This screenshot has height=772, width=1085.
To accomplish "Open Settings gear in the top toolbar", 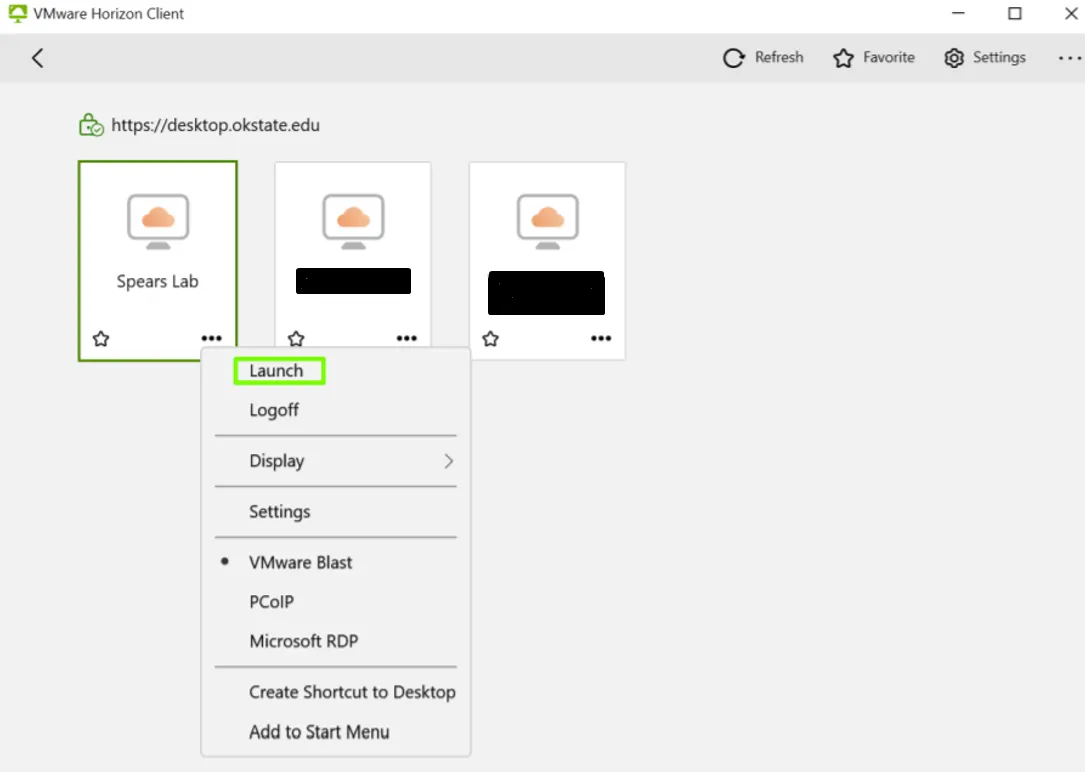I will pyautogui.click(x=954, y=58).
